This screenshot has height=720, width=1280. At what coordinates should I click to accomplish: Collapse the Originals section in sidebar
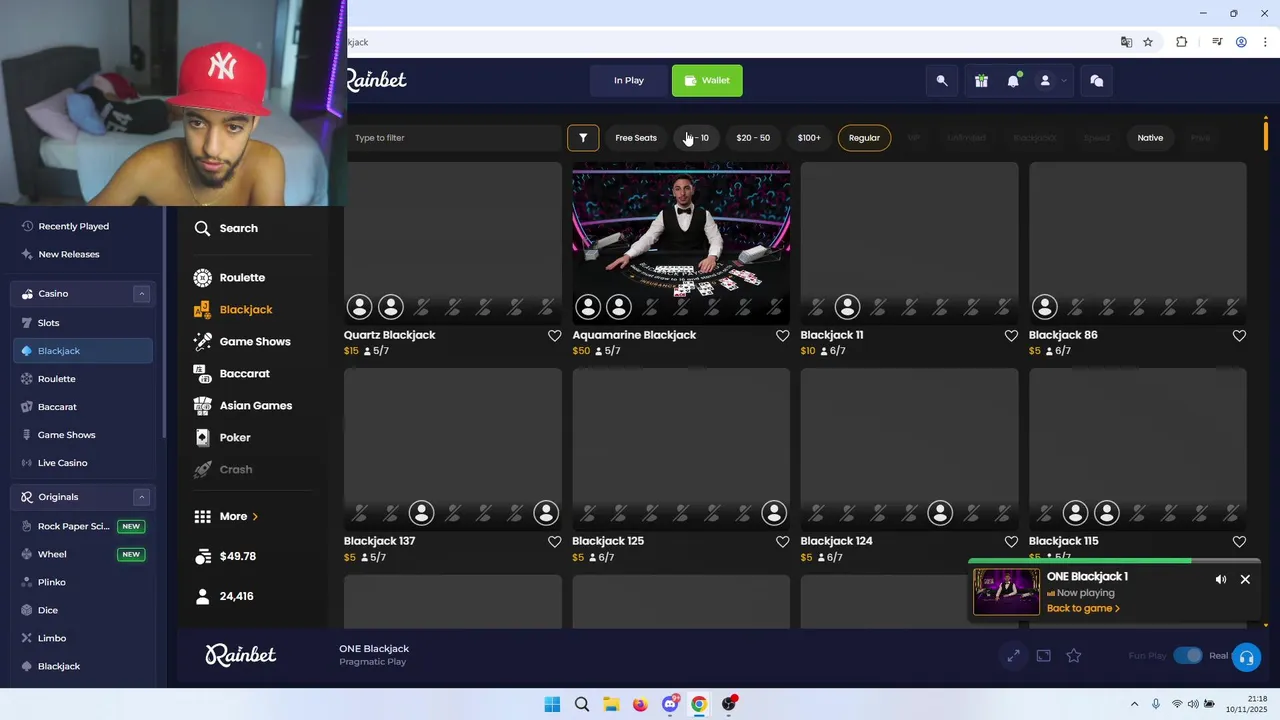tap(141, 497)
